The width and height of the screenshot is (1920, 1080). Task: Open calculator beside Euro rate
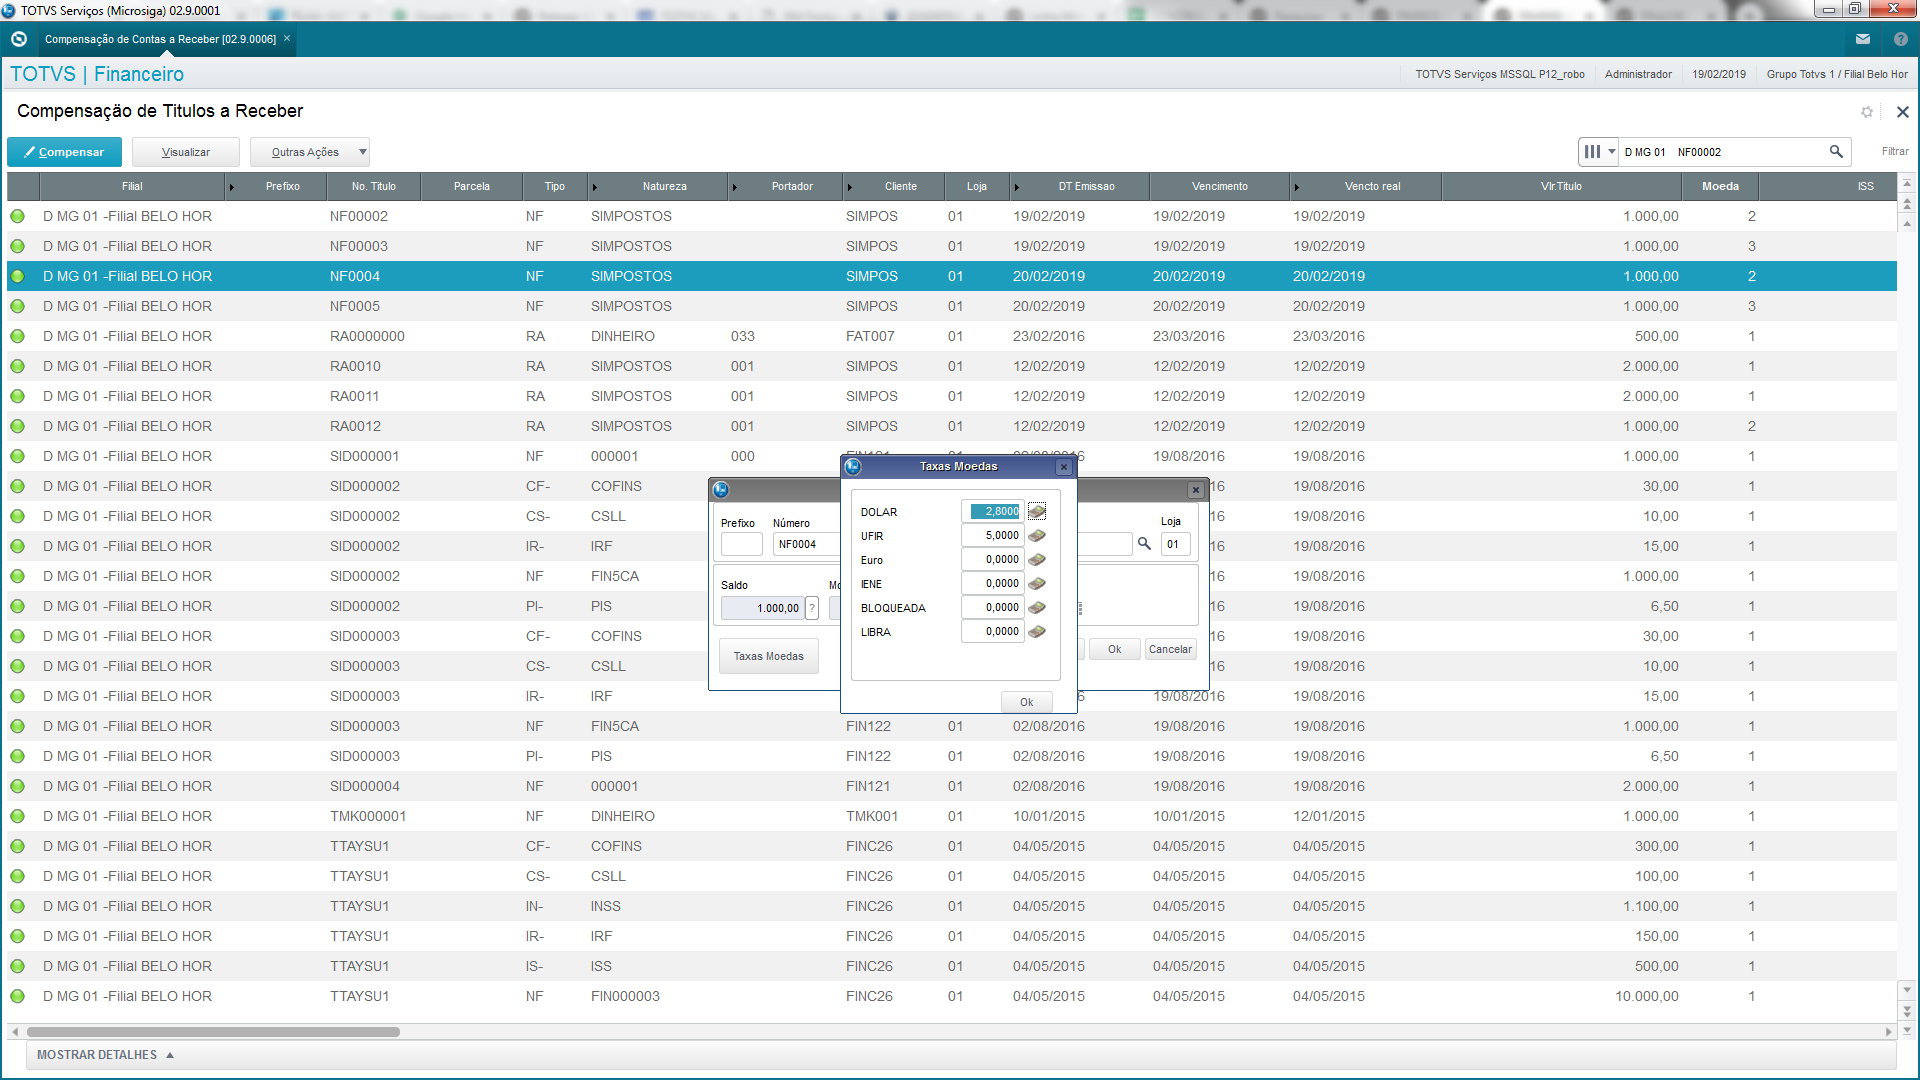[1037, 560]
